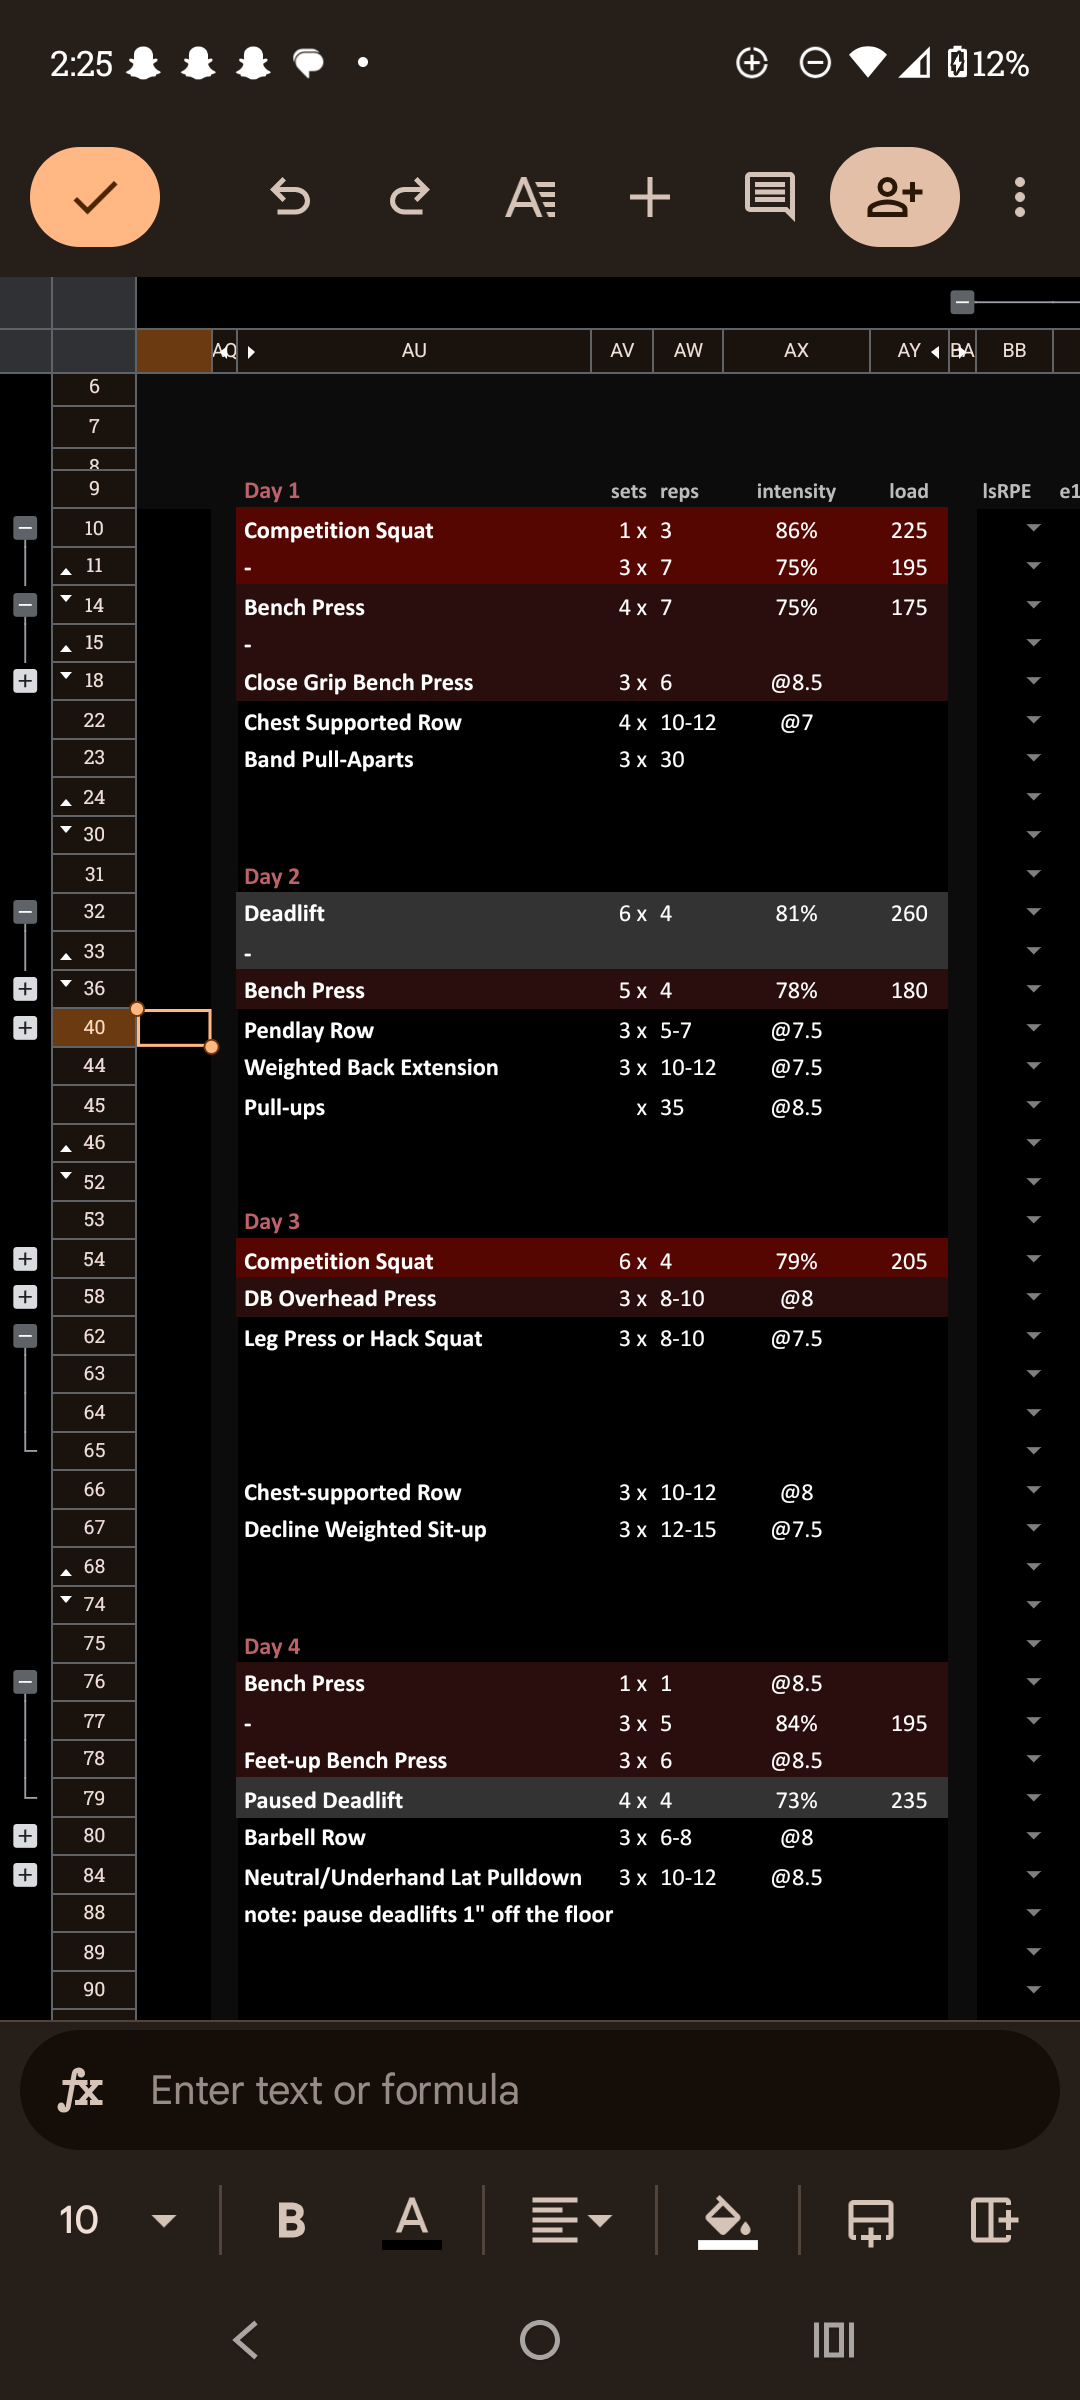Select row 22 header

click(x=94, y=720)
